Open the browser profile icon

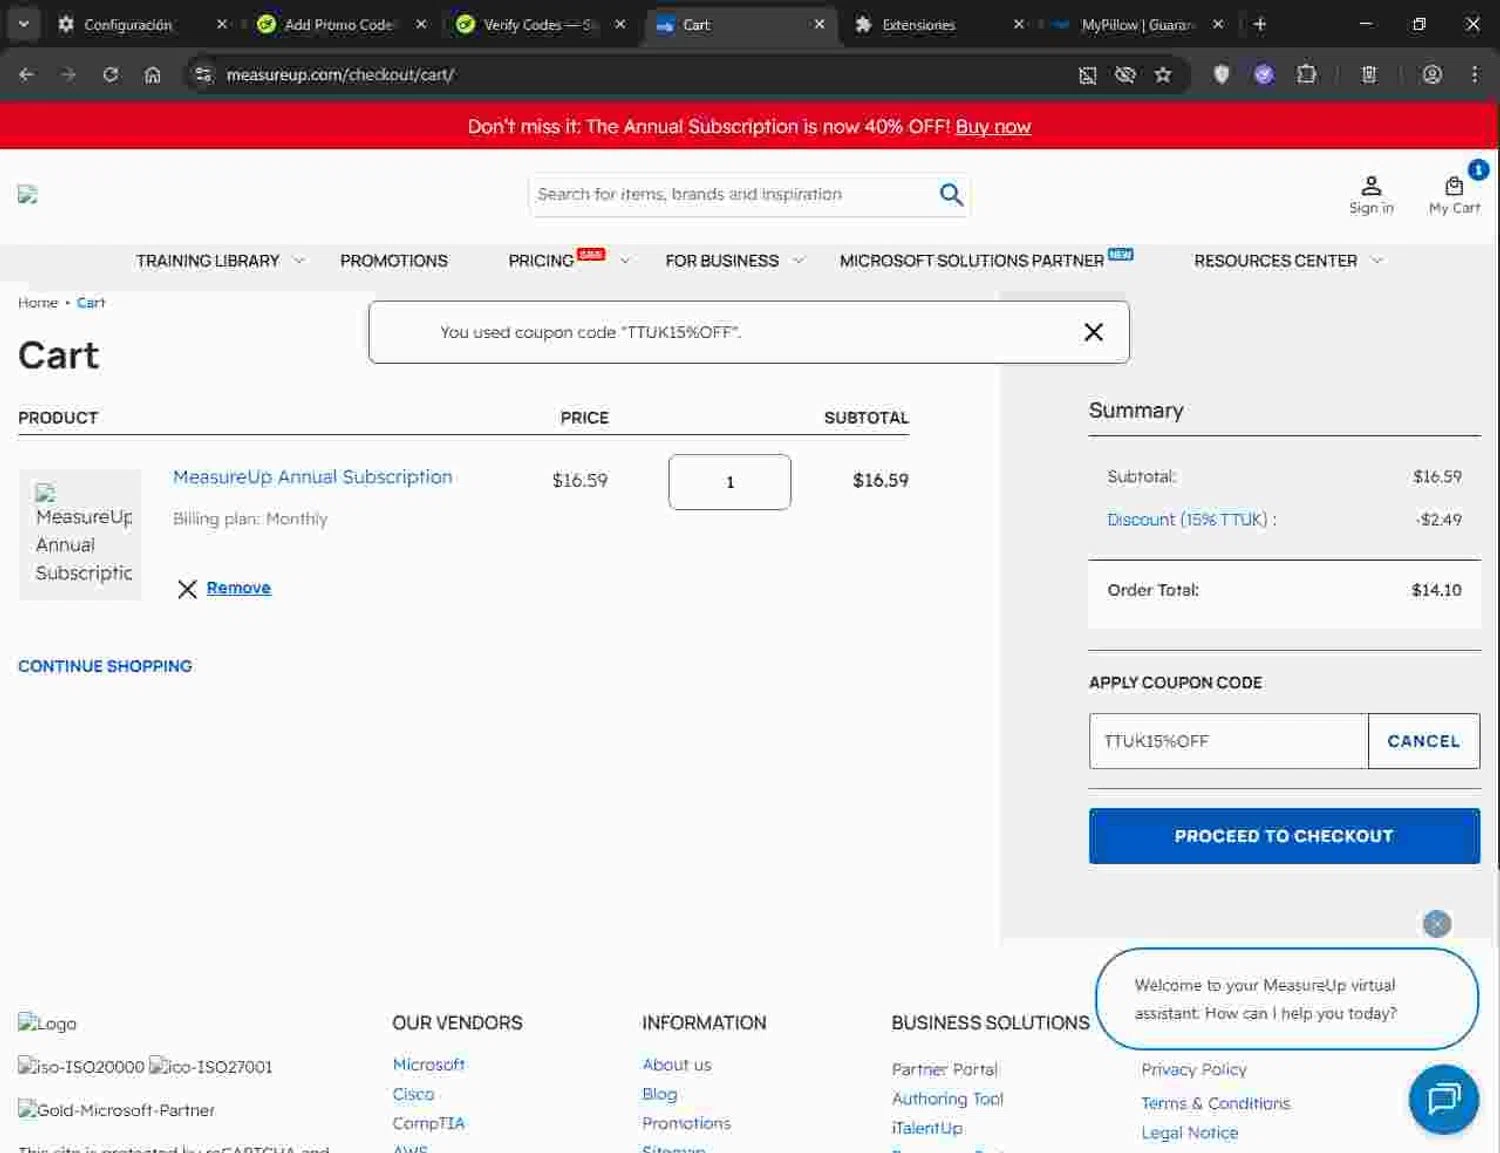coord(1432,74)
